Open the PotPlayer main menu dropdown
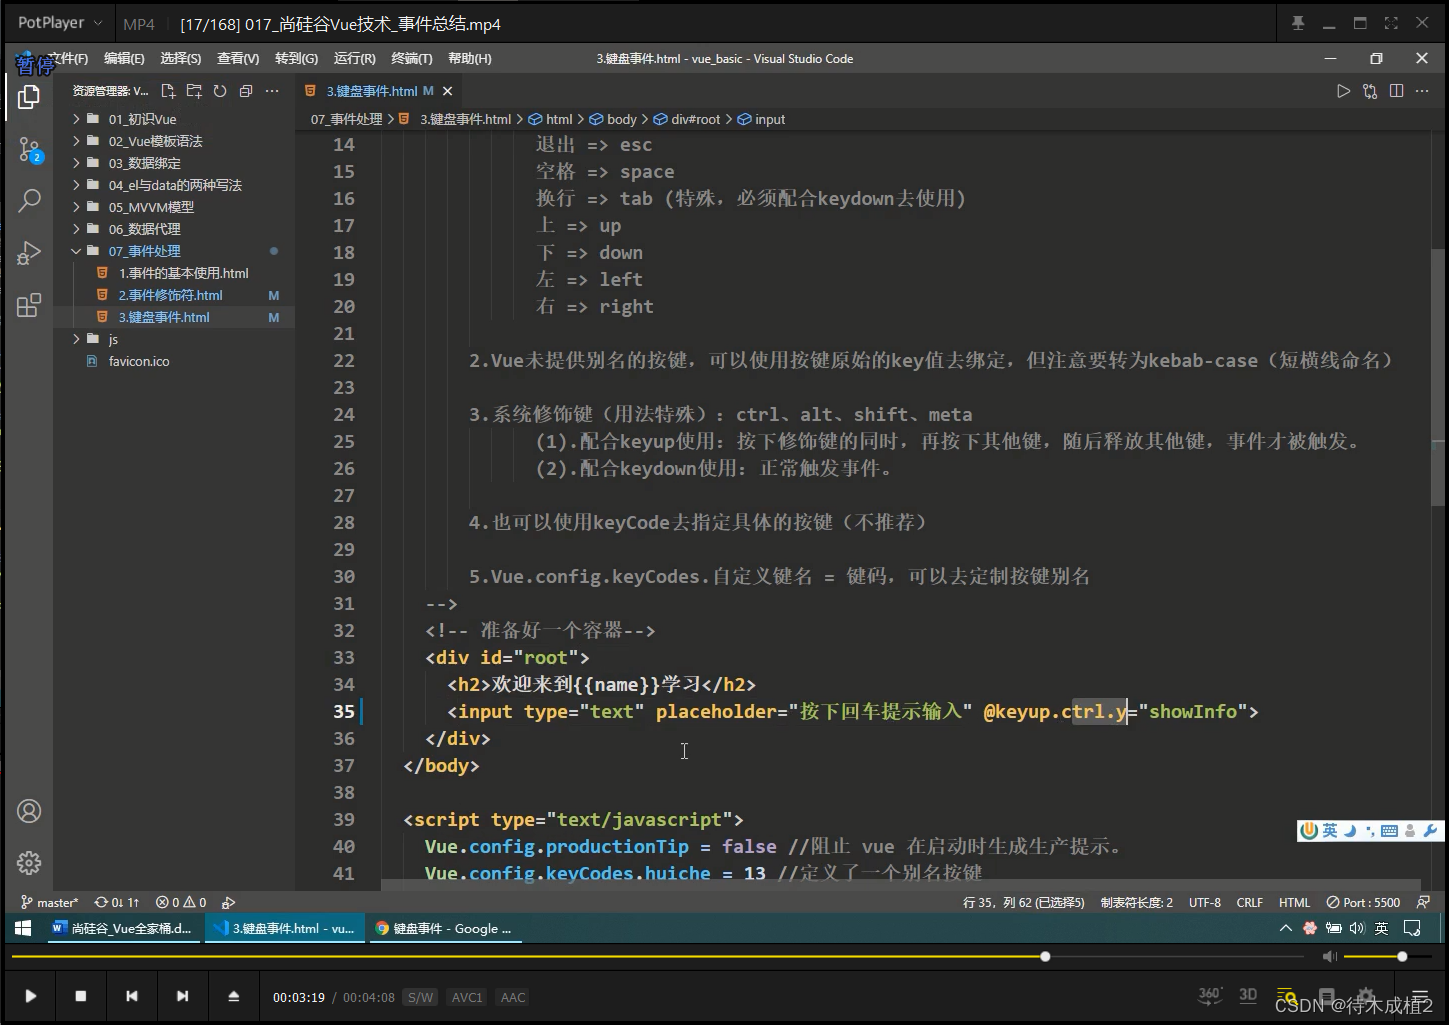1449x1025 pixels. (x=59, y=23)
